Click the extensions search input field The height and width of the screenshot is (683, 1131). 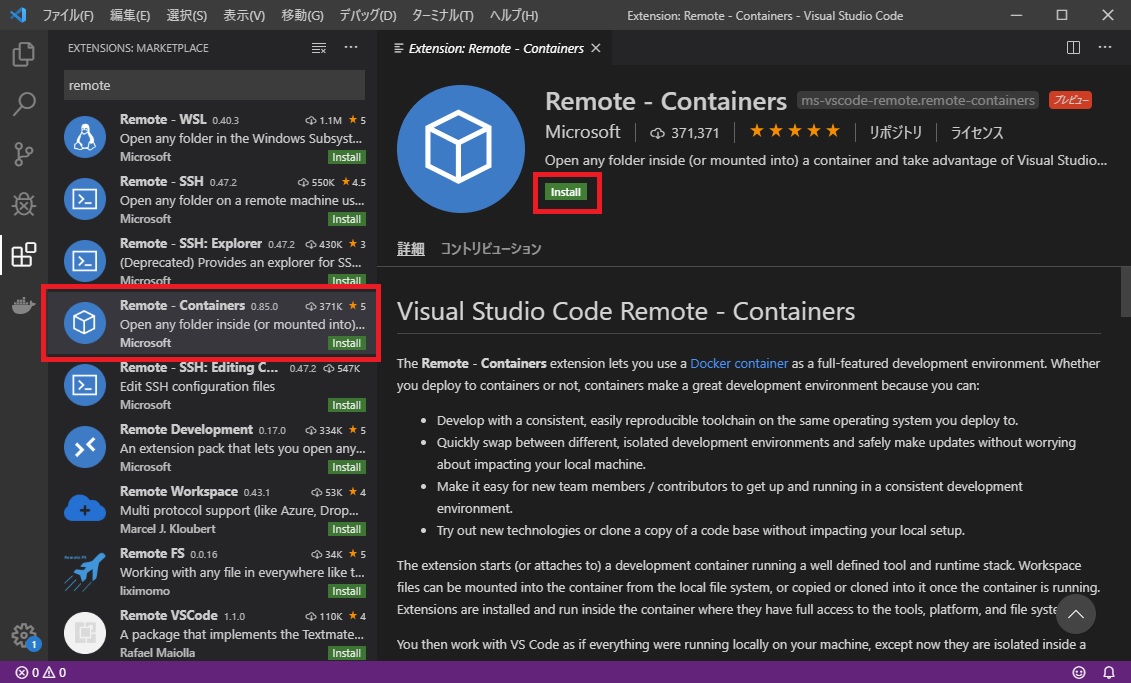pyautogui.click(x=214, y=86)
